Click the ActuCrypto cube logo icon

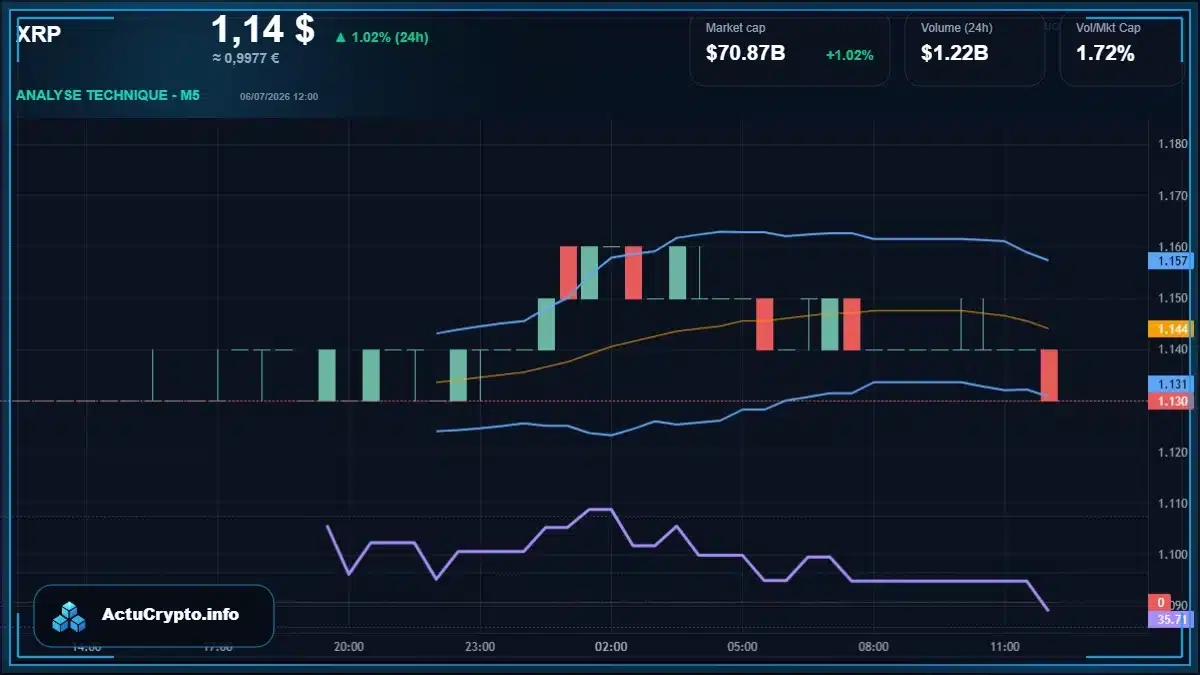coord(70,616)
